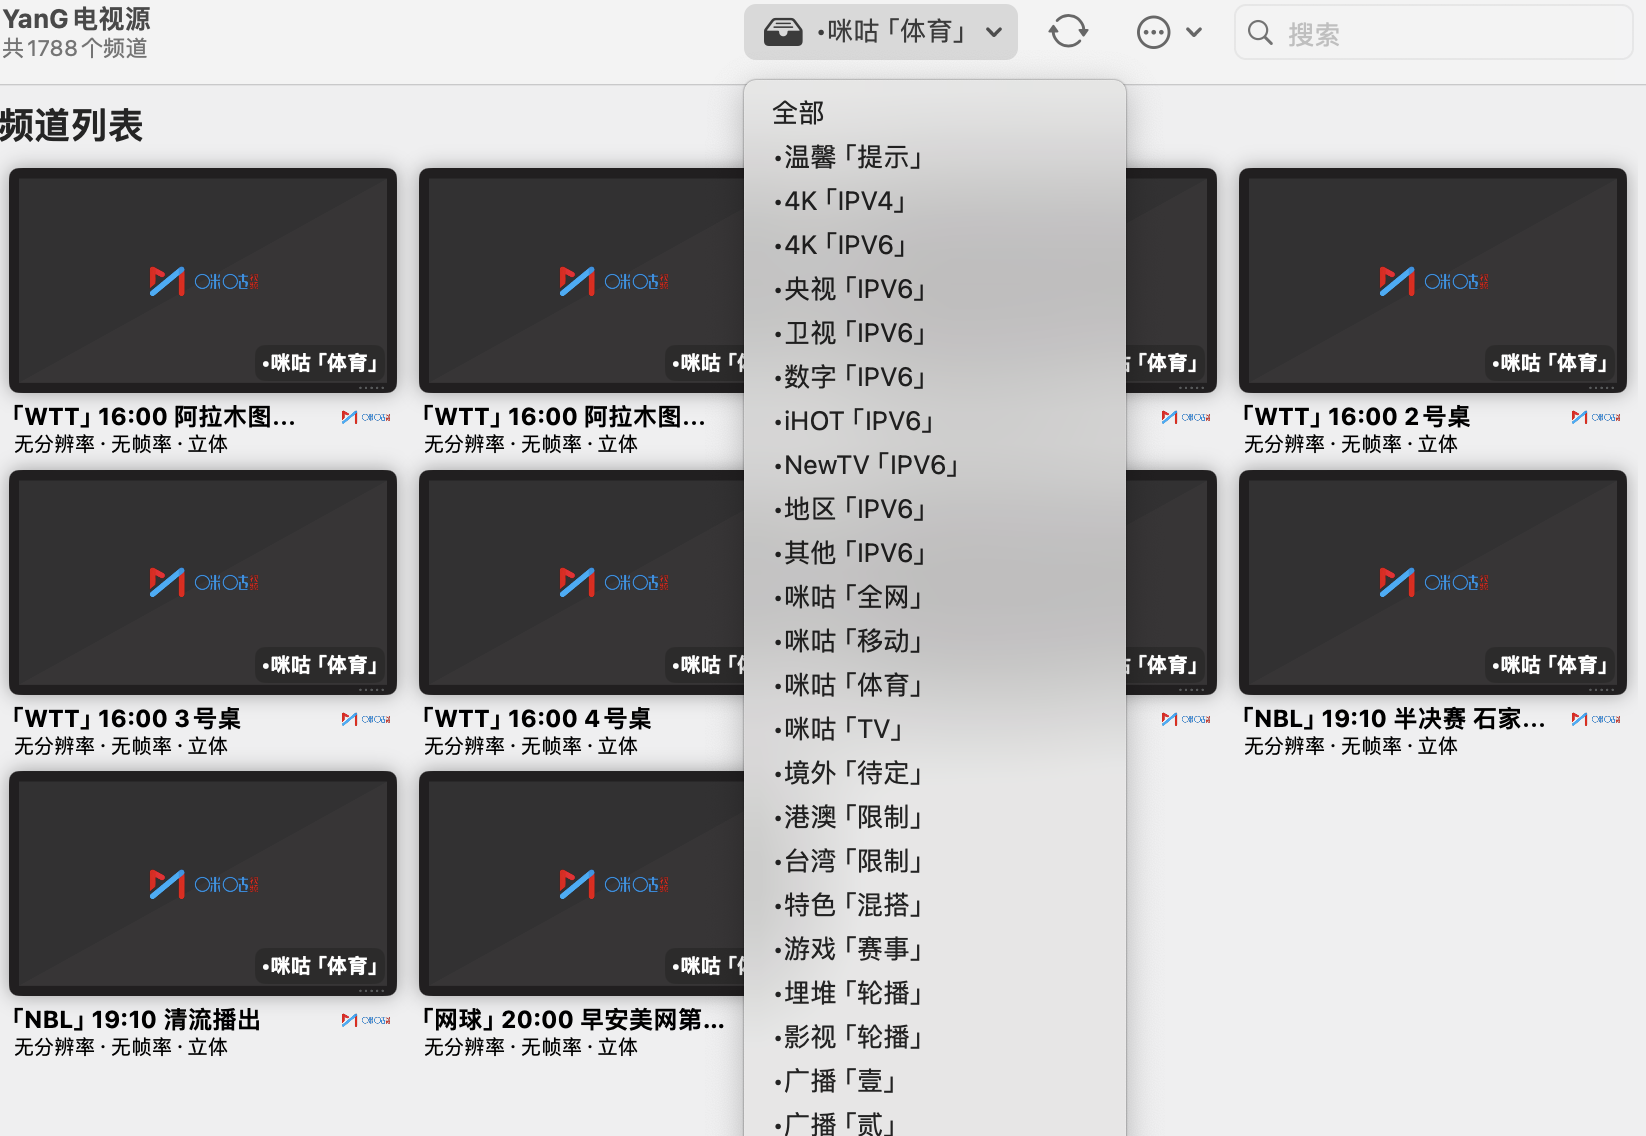The width and height of the screenshot is (1646, 1136).
Task: Select •温馨「提示」 category
Action: pyautogui.click(x=935, y=157)
